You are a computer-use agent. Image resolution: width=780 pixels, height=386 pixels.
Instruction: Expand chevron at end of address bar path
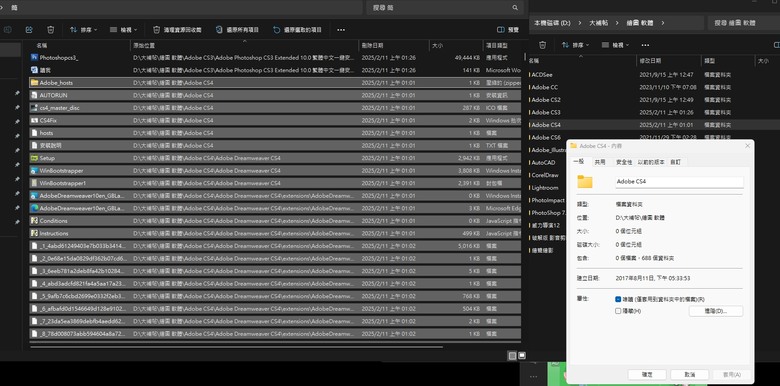[662, 23]
